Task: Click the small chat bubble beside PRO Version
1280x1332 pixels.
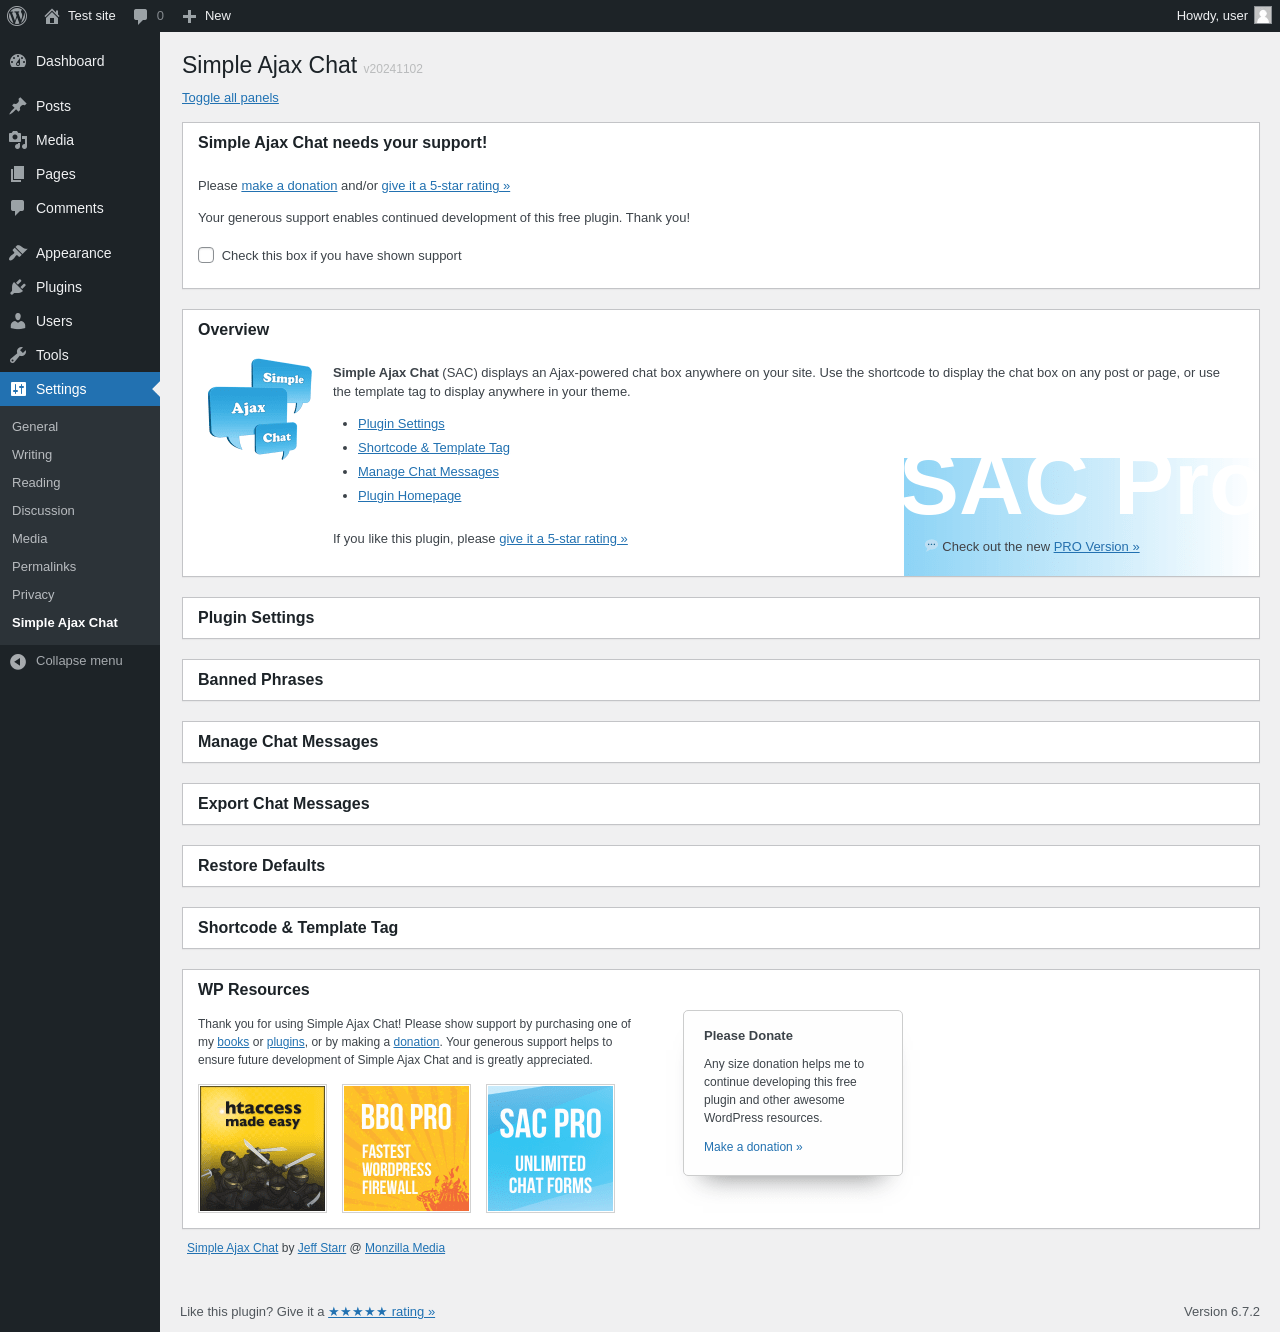Action: point(932,546)
